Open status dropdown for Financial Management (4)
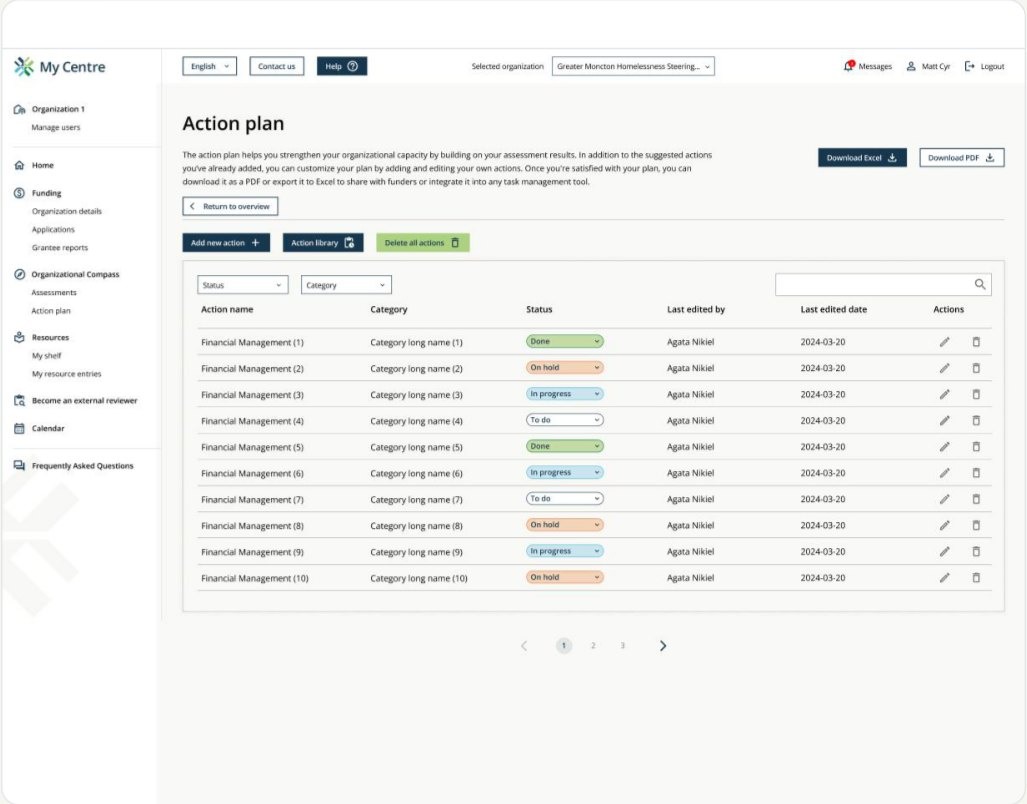This screenshot has height=804, width=1027. 565,420
